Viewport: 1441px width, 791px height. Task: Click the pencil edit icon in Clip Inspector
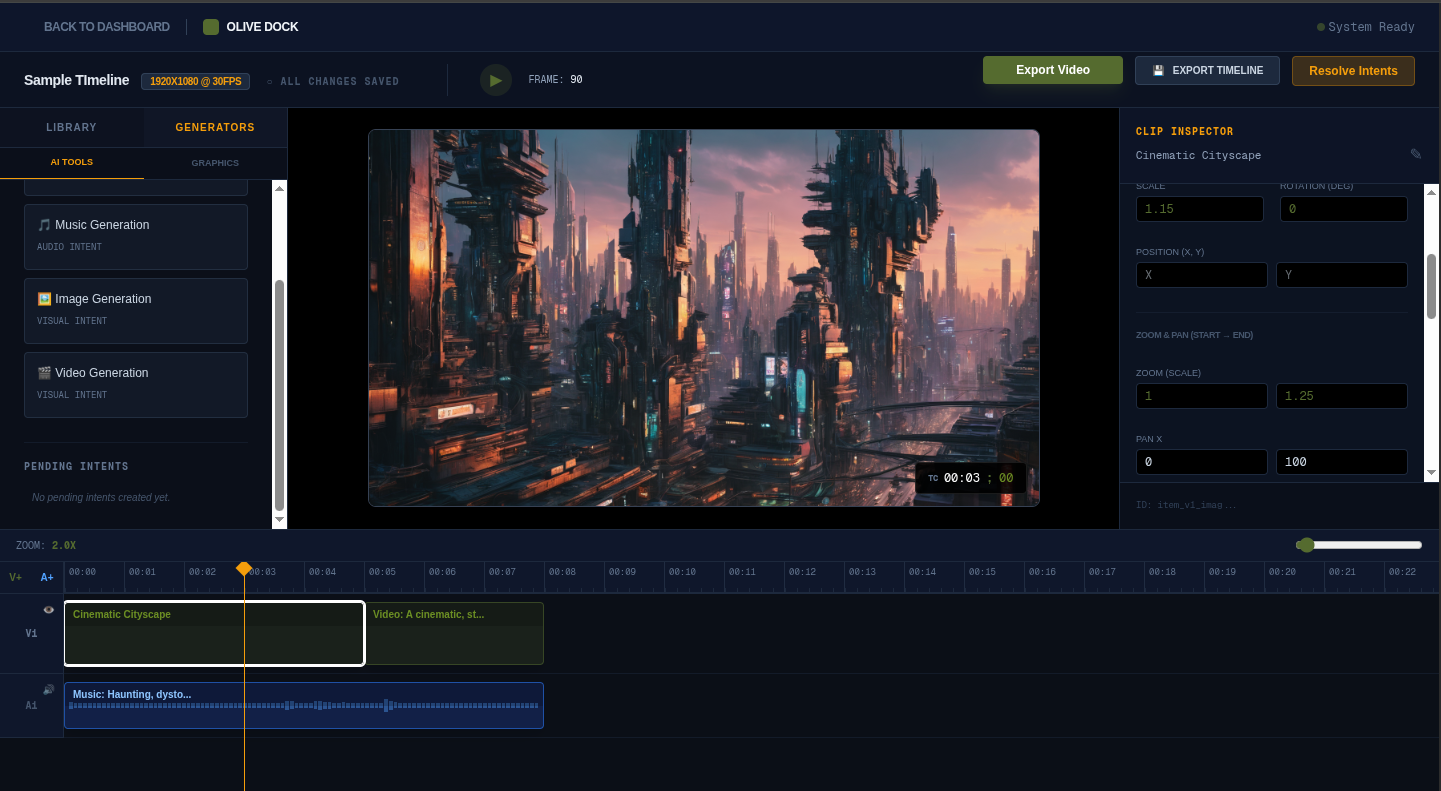coord(1416,154)
